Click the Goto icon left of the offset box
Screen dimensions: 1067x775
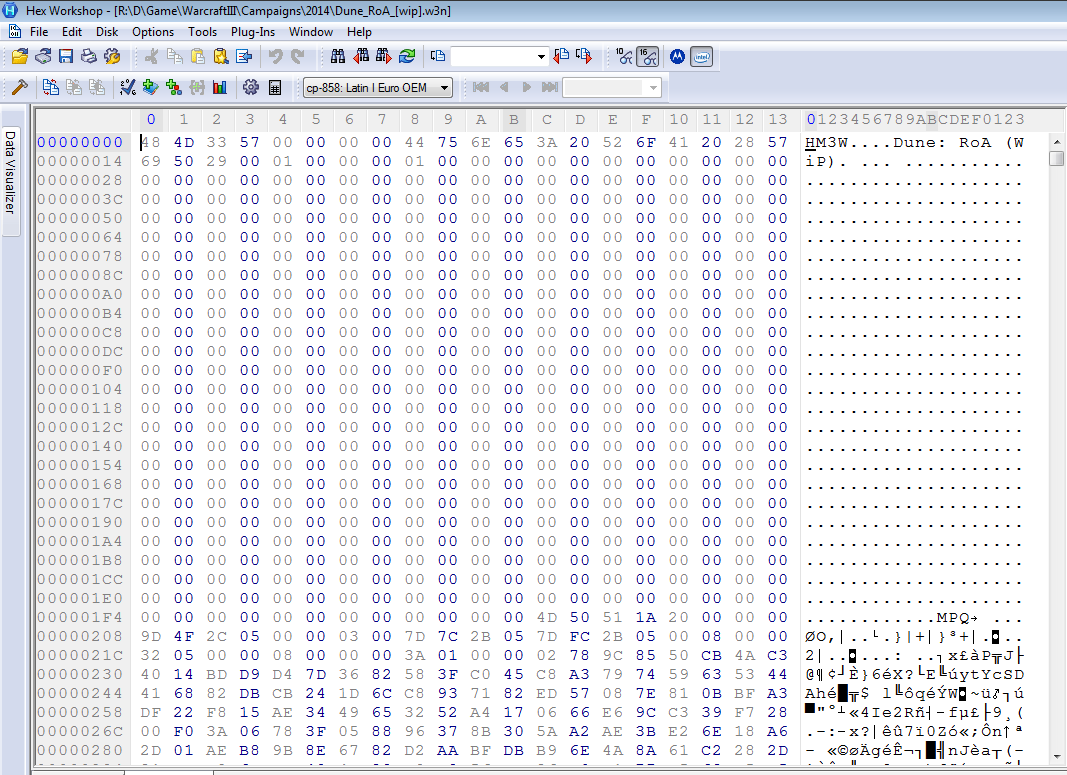pyautogui.click(x=438, y=56)
